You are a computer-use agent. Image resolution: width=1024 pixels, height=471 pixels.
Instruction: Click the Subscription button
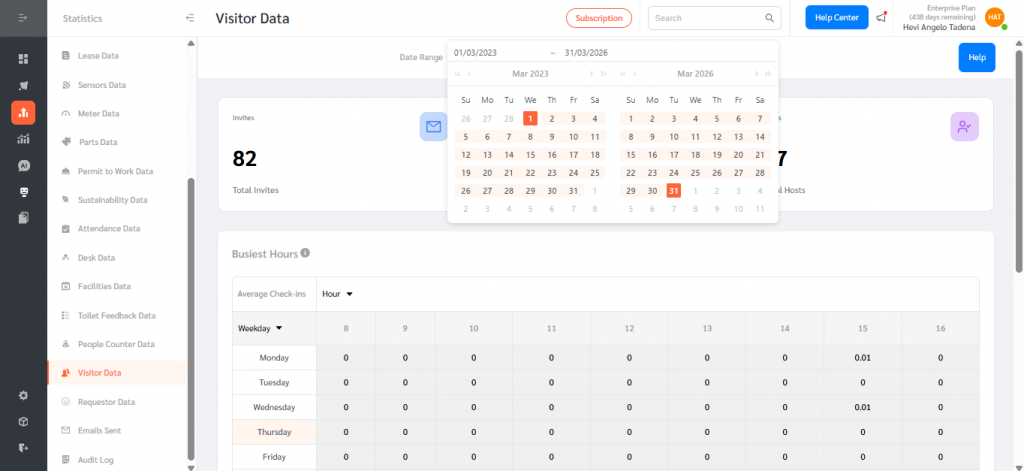599,18
